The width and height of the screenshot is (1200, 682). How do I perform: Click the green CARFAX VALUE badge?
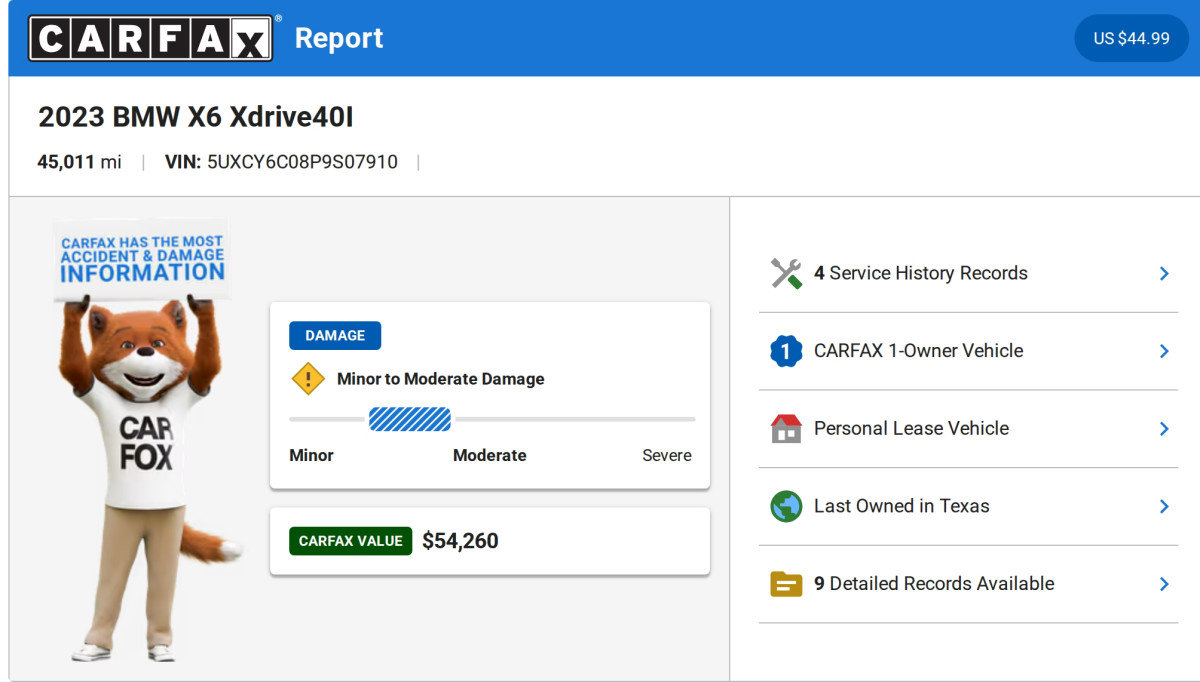(350, 541)
